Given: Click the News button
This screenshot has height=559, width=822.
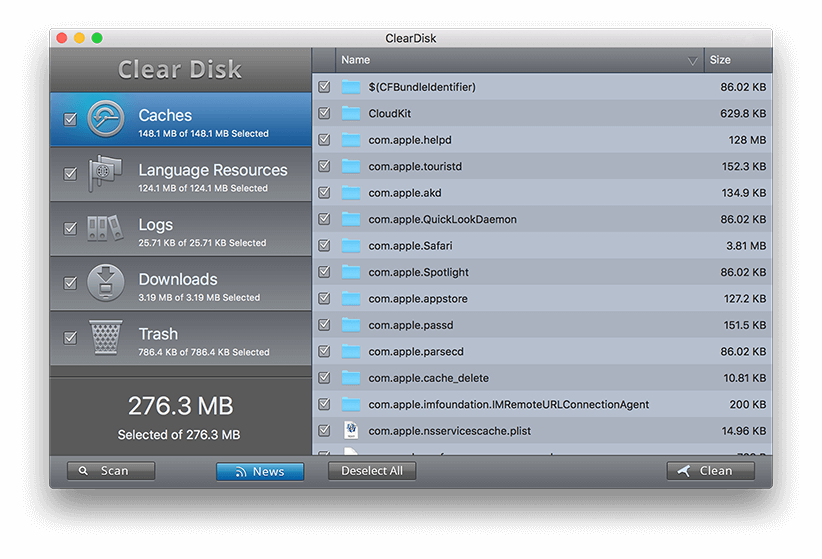Looking at the screenshot, I should pyautogui.click(x=260, y=471).
